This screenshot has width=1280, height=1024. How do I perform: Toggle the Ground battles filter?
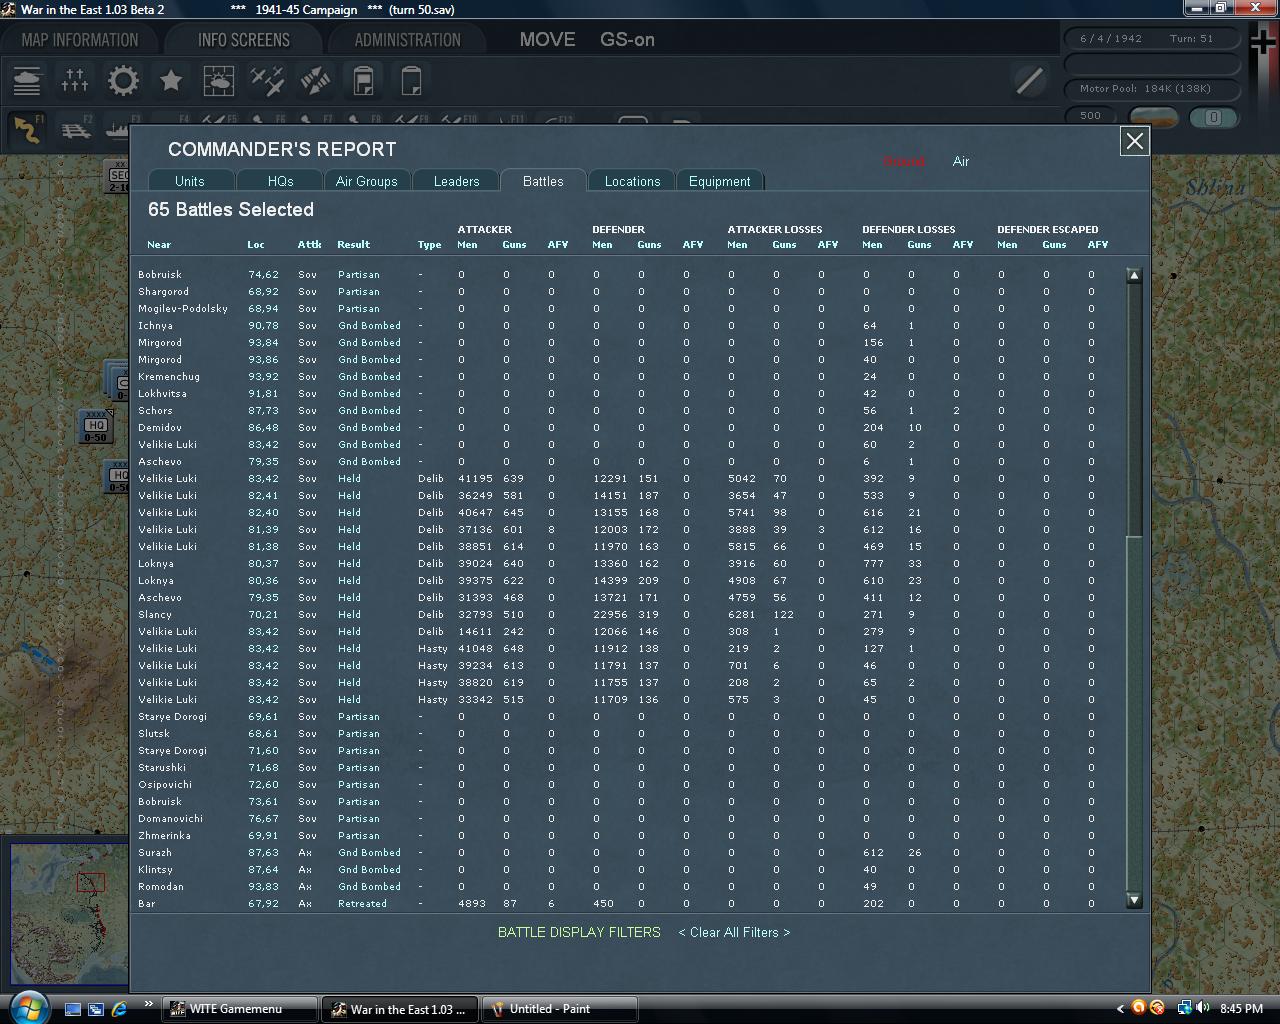click(903, 161)
